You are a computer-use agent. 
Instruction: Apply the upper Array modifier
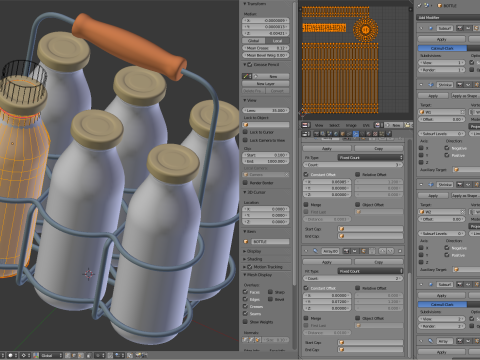(x=327, y=148)
